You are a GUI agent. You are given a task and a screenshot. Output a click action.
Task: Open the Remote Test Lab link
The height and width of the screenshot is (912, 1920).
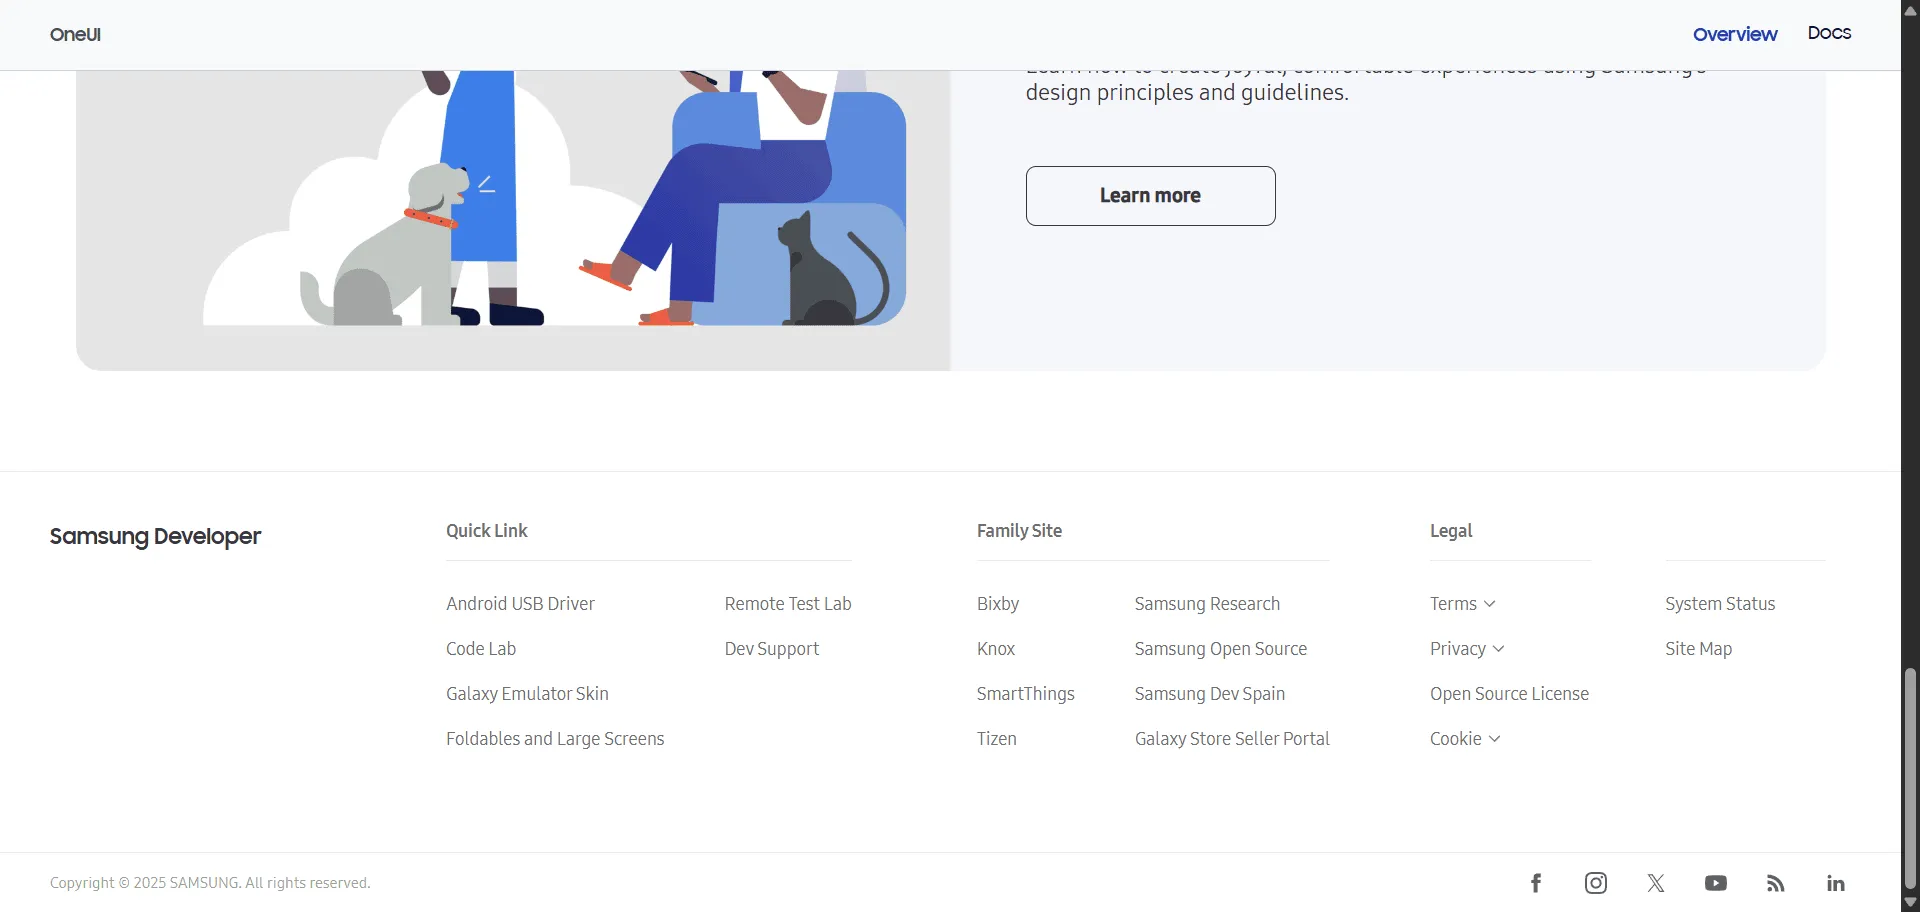tap(788, 604)
